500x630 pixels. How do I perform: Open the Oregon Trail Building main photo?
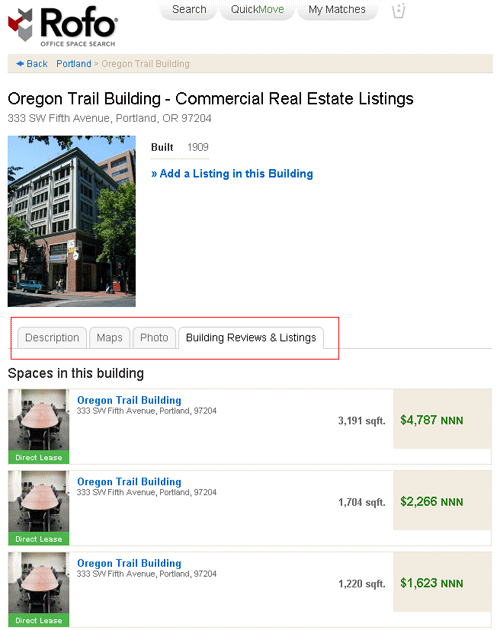click(x=72, y=221)
